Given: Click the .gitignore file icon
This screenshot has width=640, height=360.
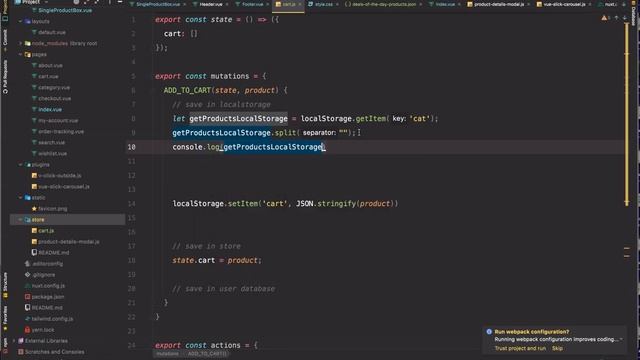Looking at the screenshot, I should point(27,275).
